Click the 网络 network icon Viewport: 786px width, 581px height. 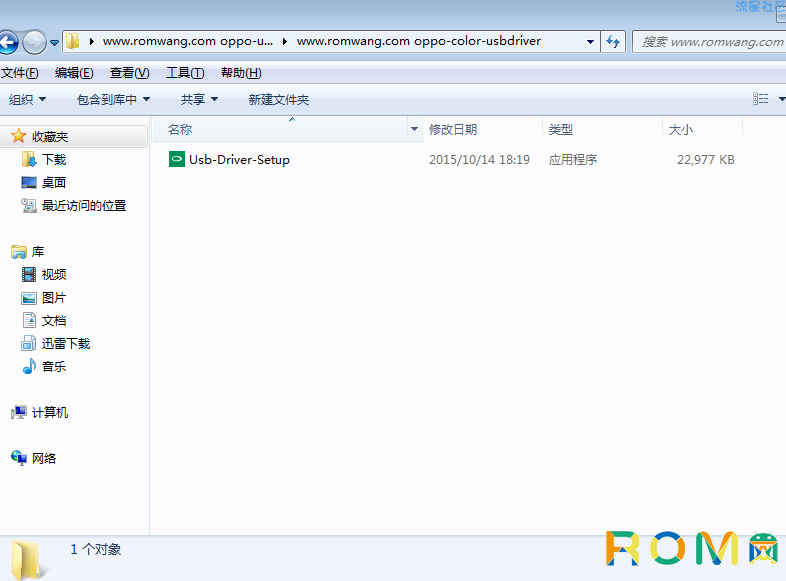click(x=19, y=458)
